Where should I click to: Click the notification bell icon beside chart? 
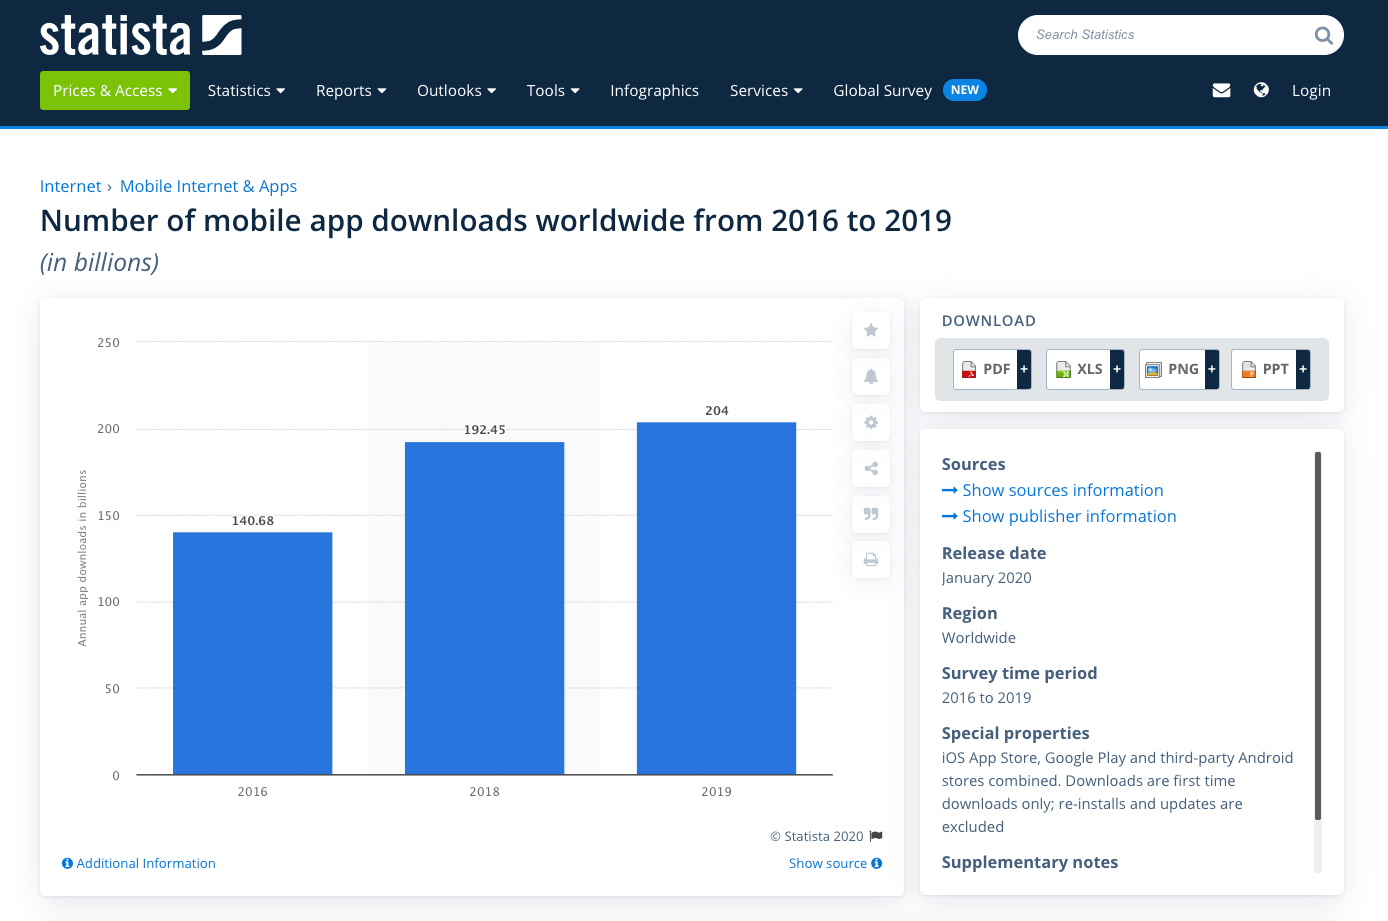(871, 376)
